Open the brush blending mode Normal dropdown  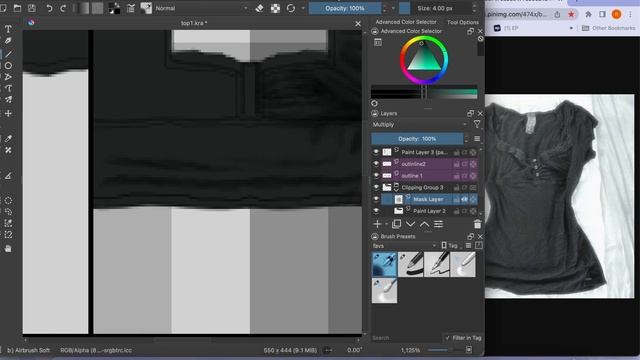201,8
